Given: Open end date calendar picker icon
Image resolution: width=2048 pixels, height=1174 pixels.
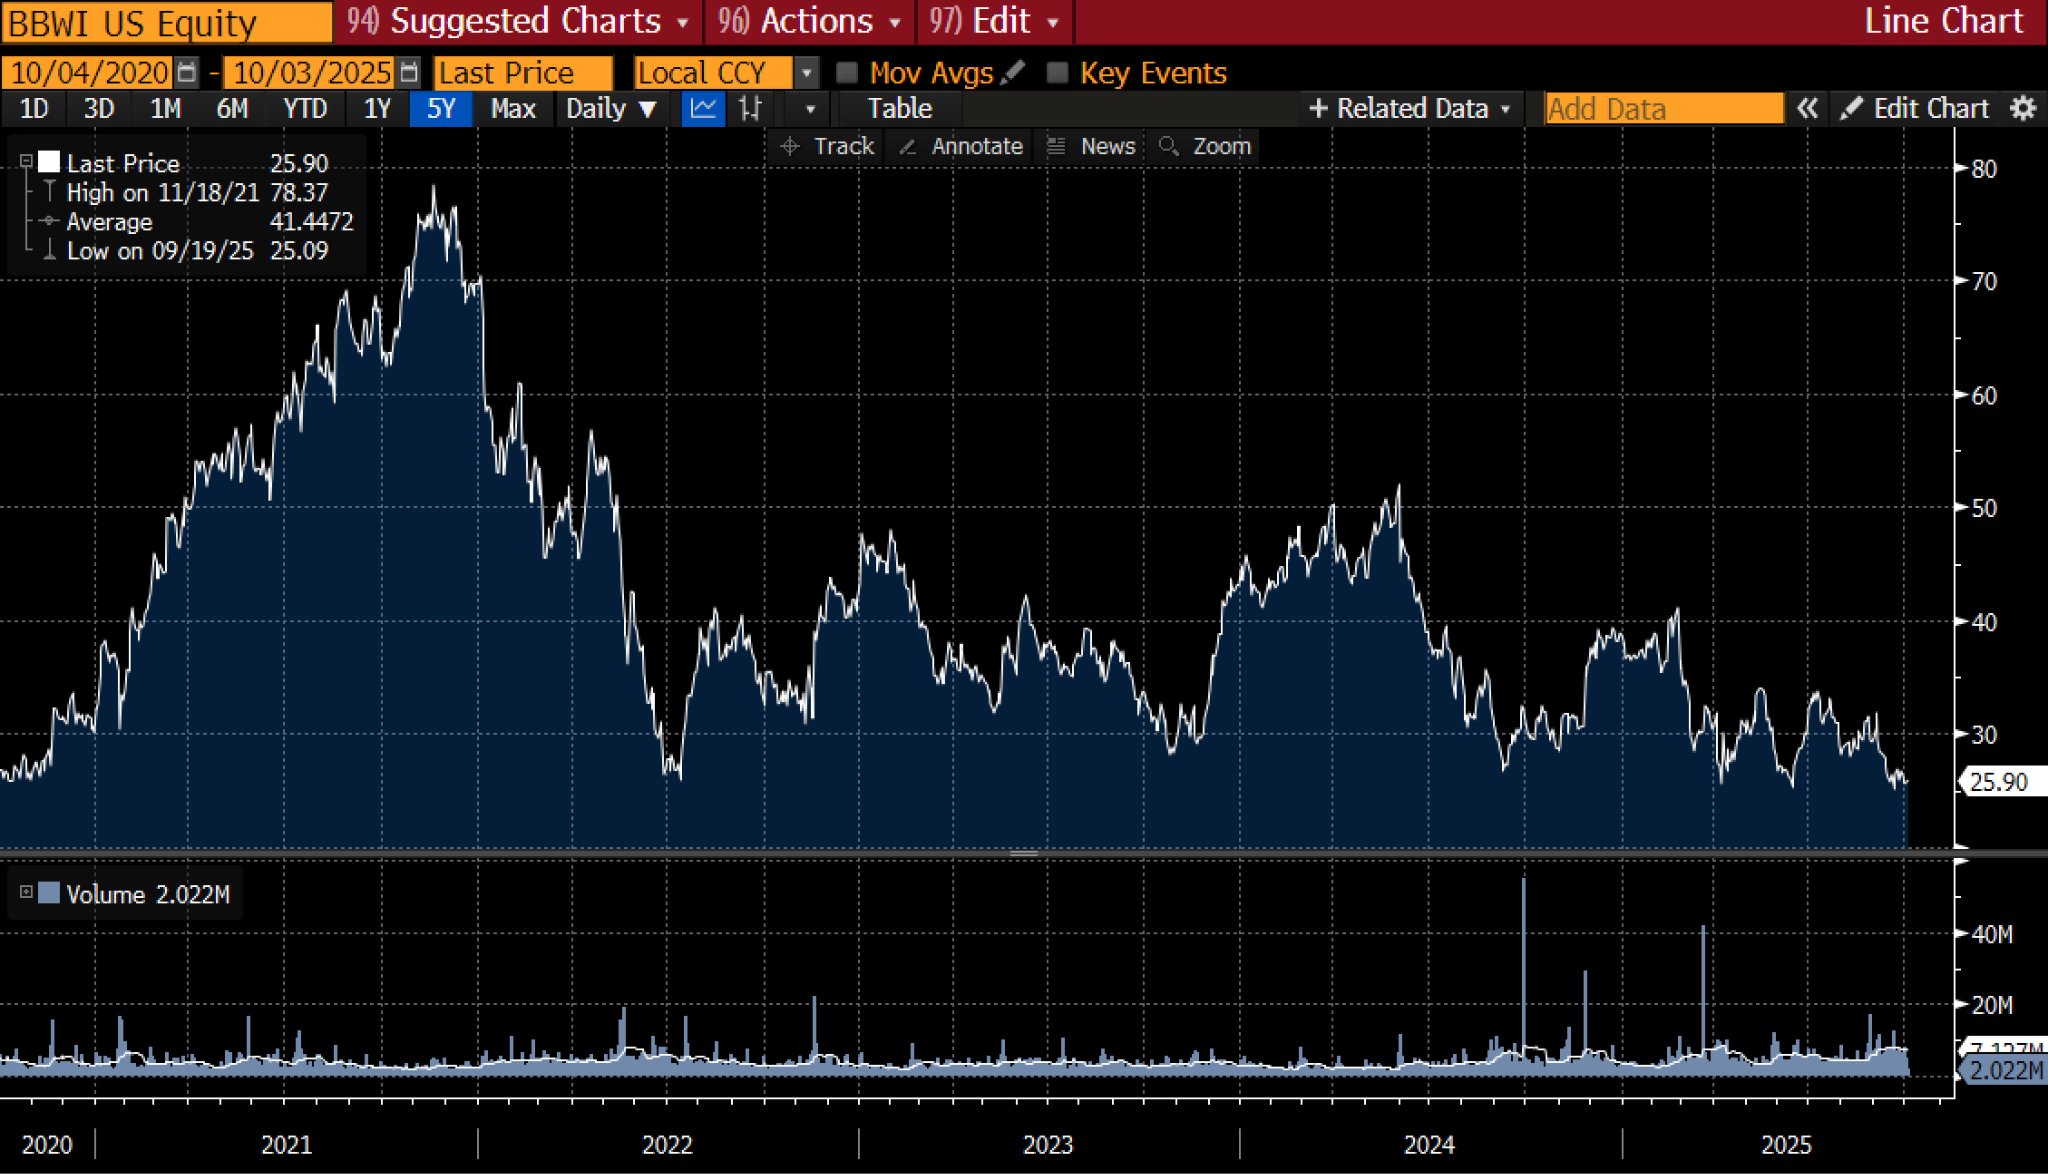Looking at the screenshot, I should (408, 73).
